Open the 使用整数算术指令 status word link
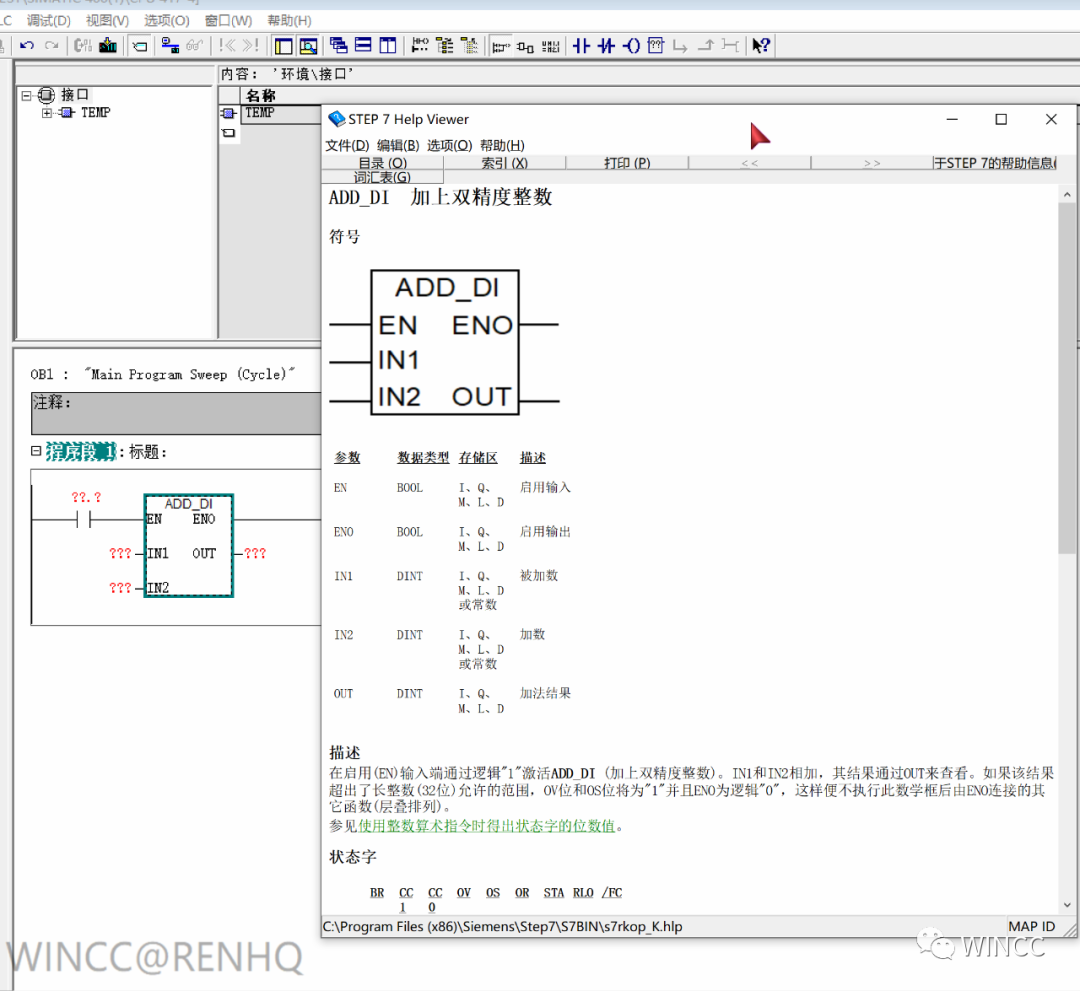1080x991 pixels. click(486, 825)
